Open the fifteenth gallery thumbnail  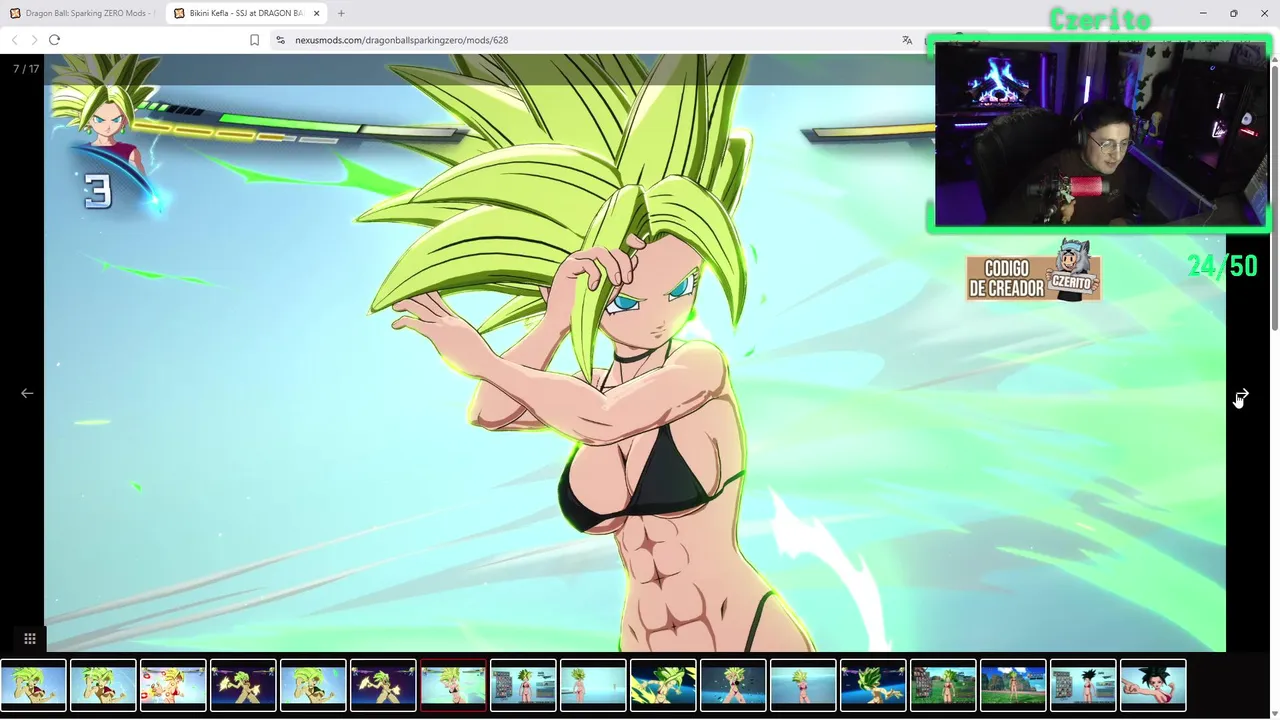tap(1013, 685)
